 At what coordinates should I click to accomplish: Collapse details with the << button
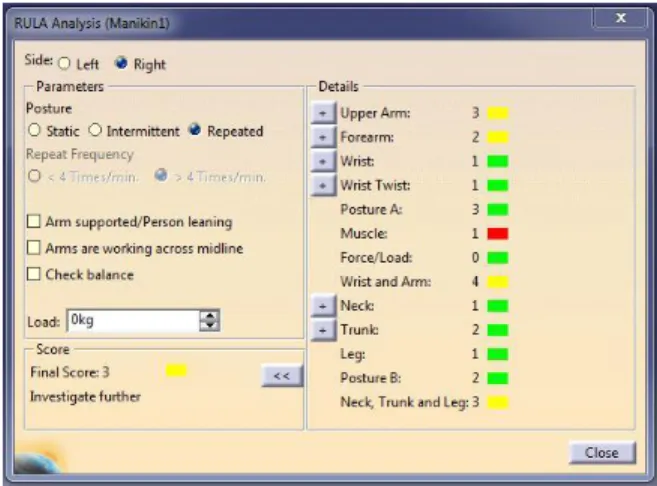[282, 376]
